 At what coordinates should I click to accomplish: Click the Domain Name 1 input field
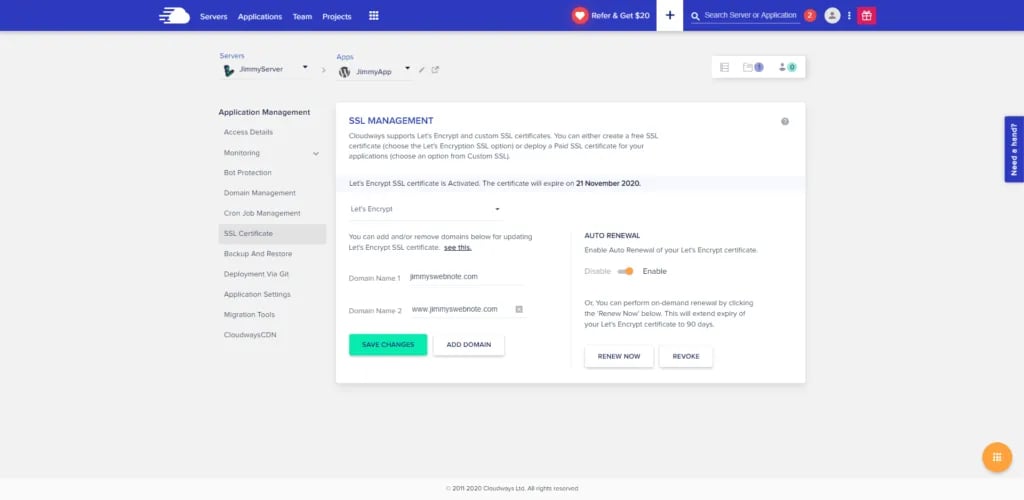point(466,277)
